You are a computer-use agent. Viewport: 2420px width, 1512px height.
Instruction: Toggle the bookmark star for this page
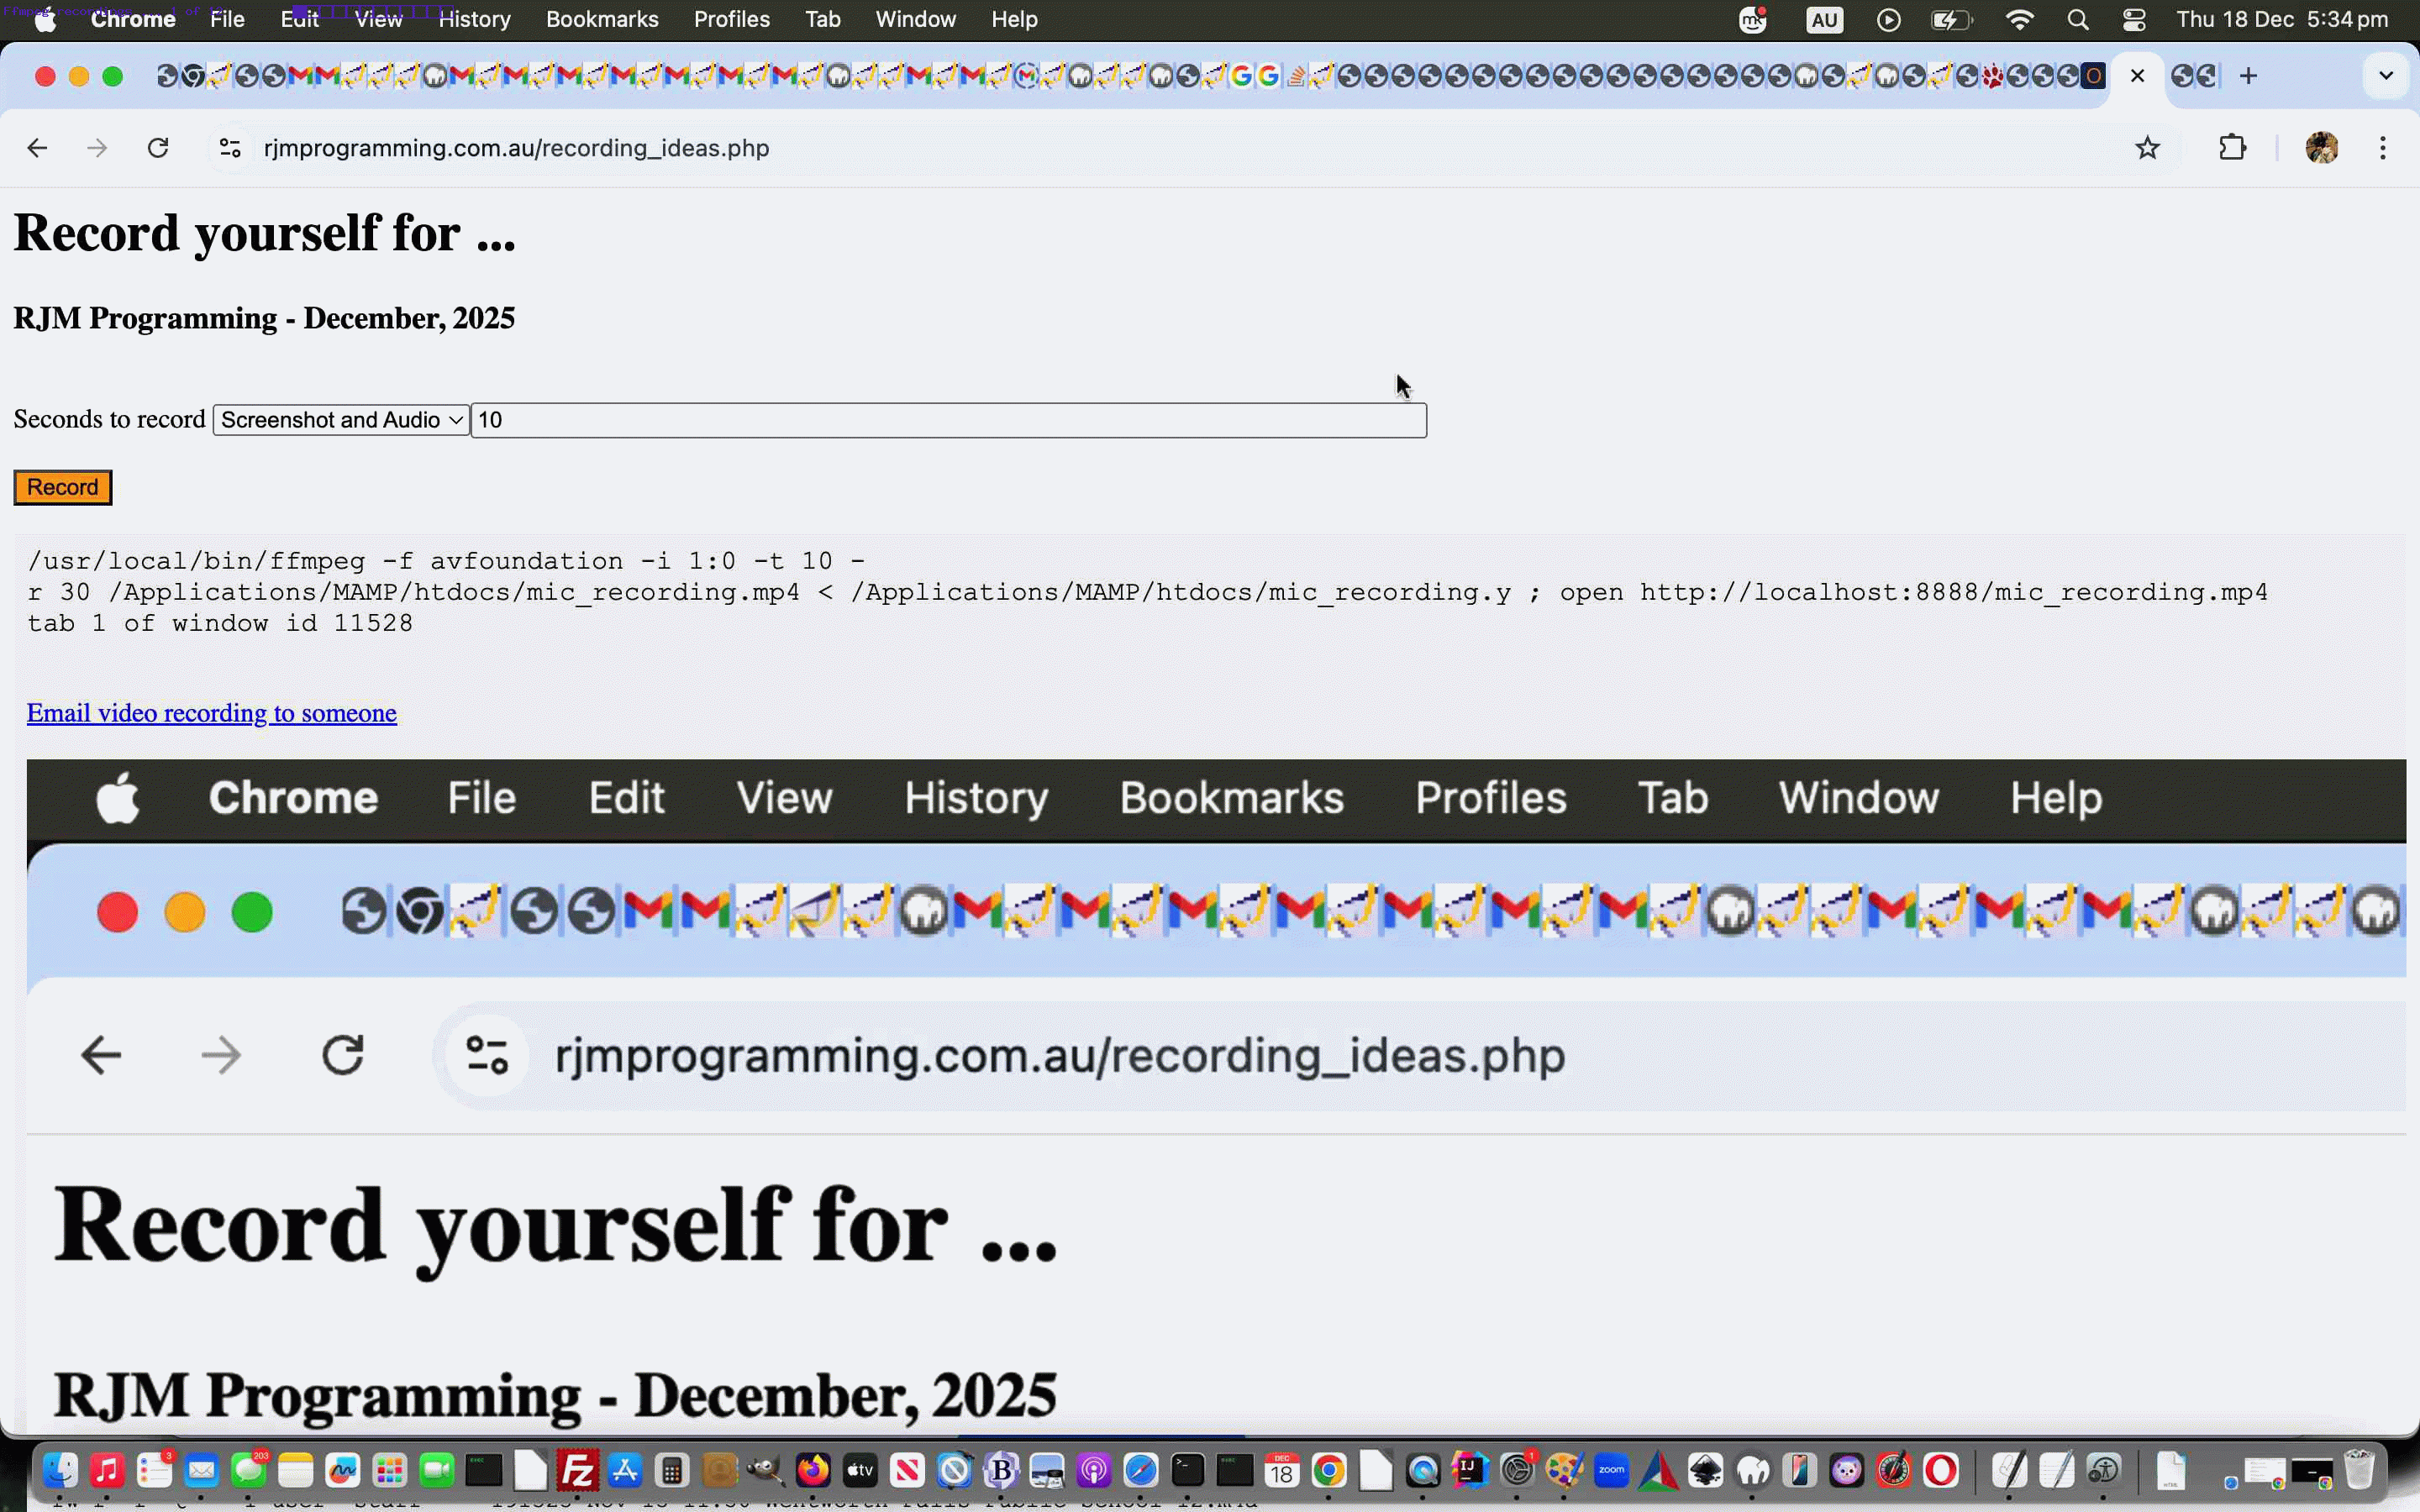(x=2148, y=147)
